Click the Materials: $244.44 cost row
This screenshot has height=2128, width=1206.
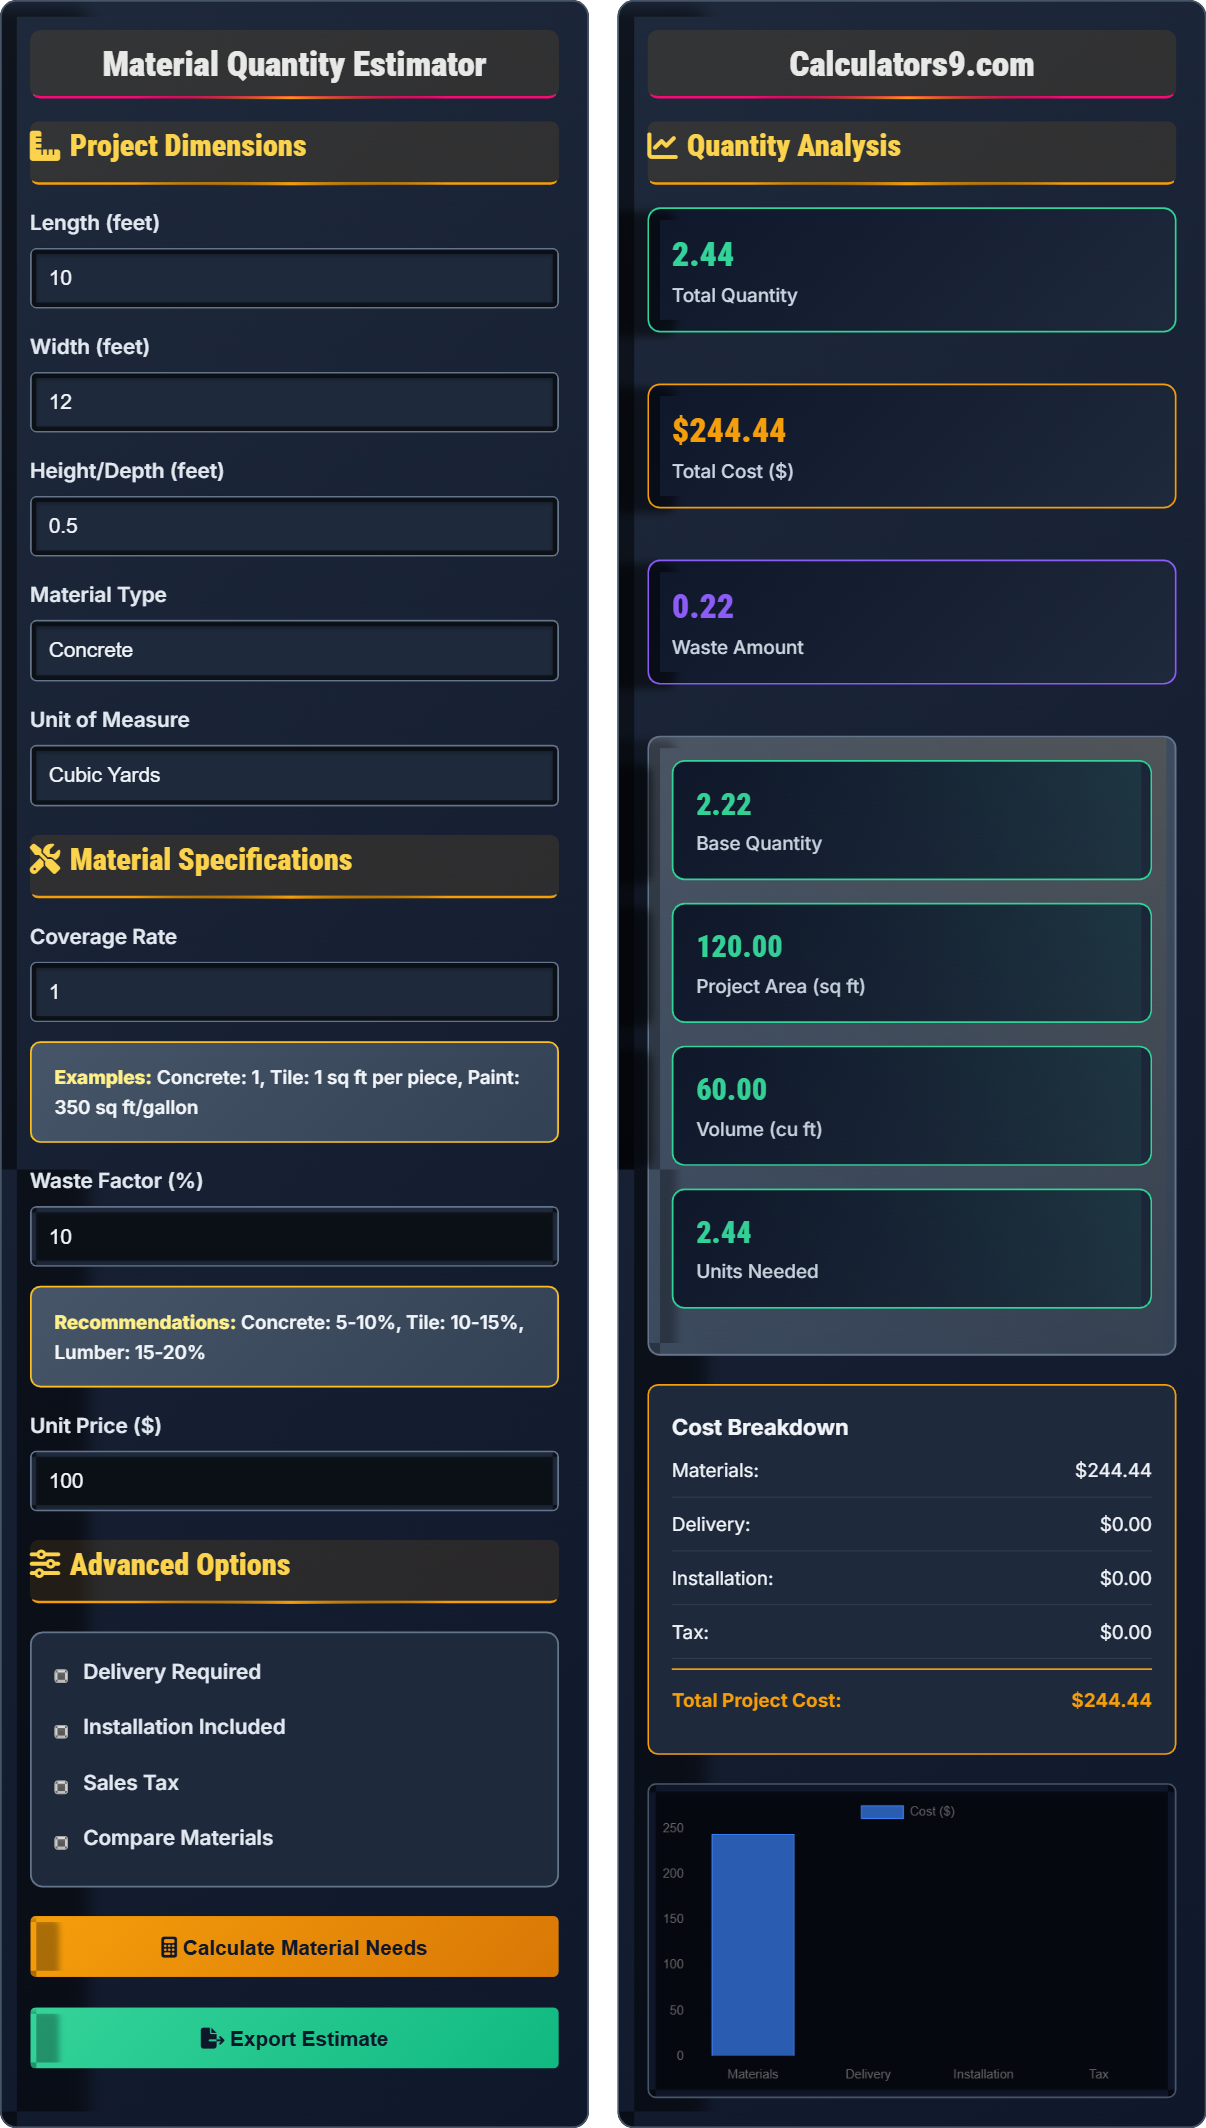tap(912, 1470)
